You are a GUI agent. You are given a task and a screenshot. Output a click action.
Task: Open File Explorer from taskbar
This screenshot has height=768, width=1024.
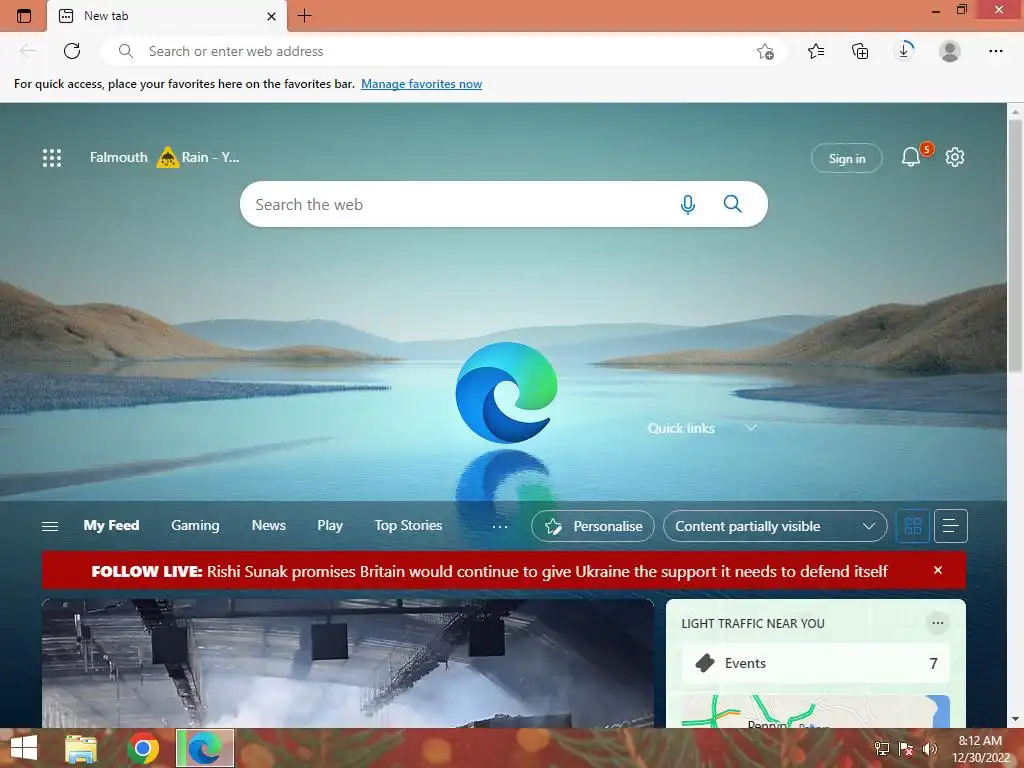[x=81, y=748]
